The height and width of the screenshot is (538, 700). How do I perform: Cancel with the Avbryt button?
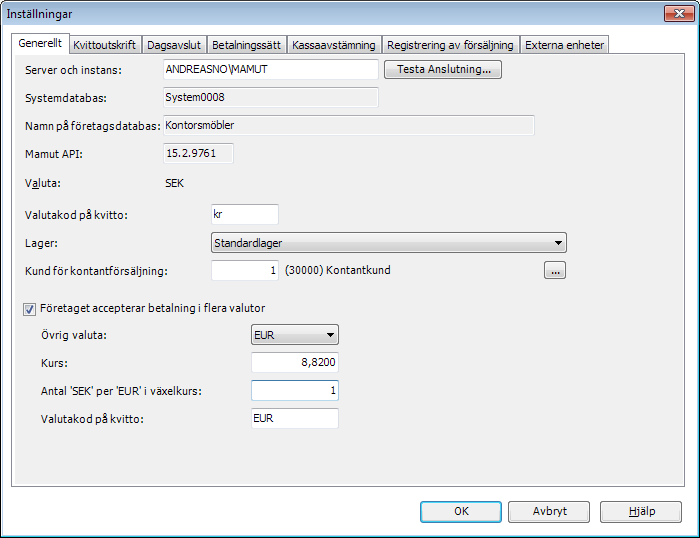tap(549, 512)
